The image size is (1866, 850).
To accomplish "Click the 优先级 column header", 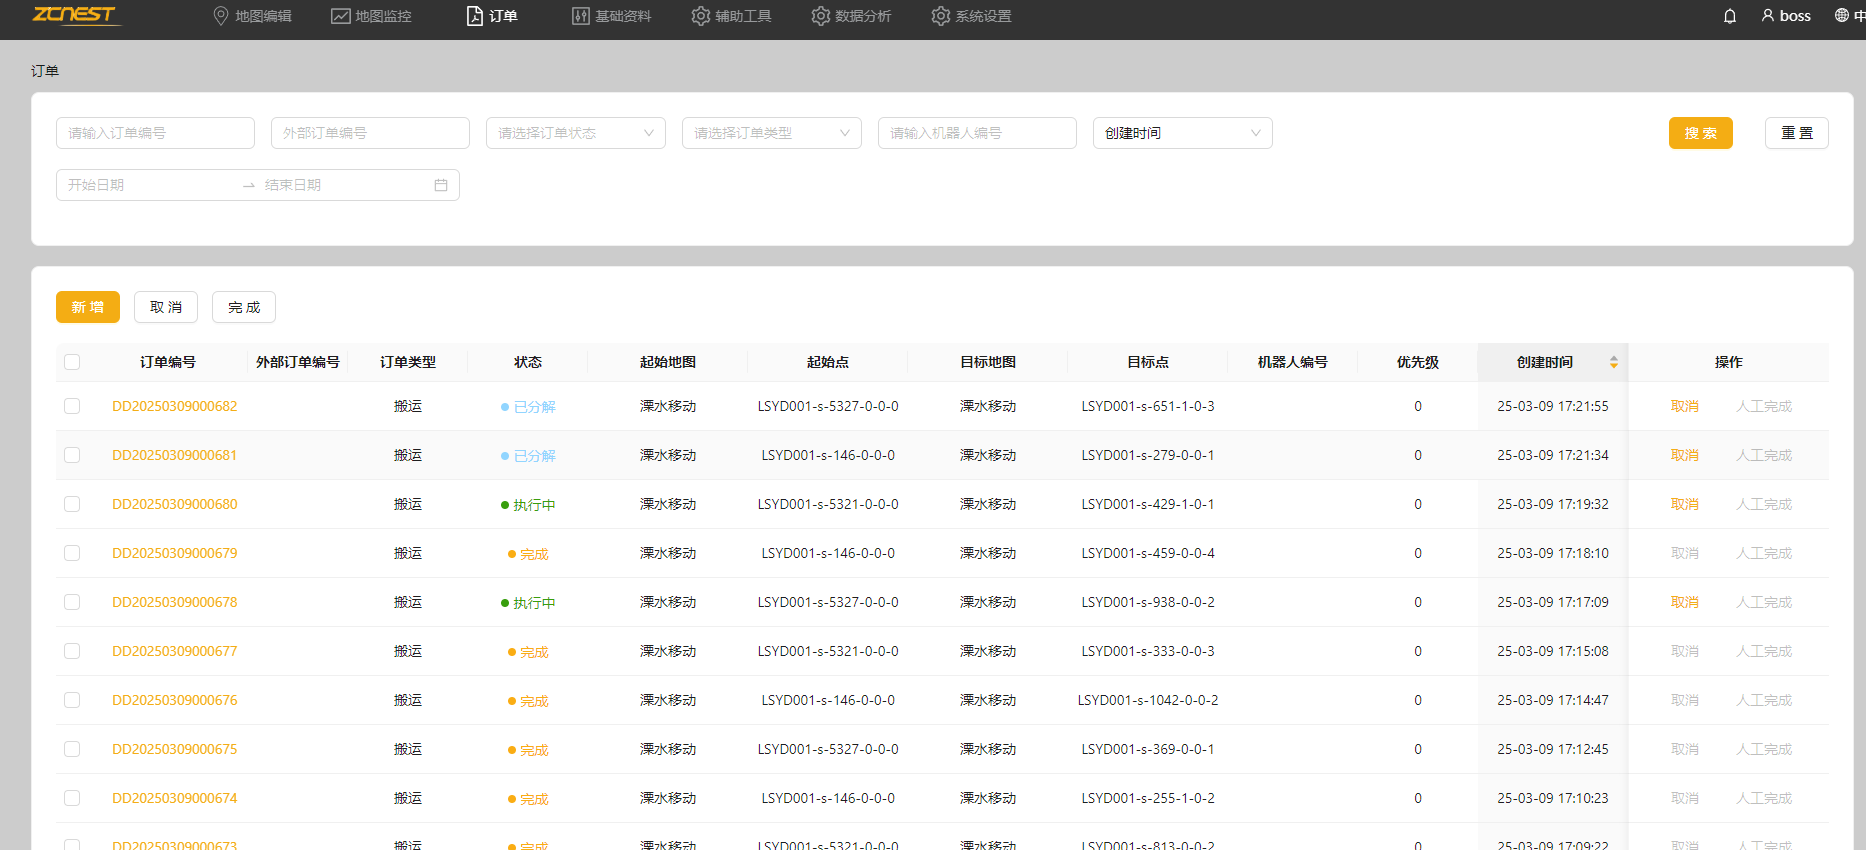I will [x=1418, y=362].
